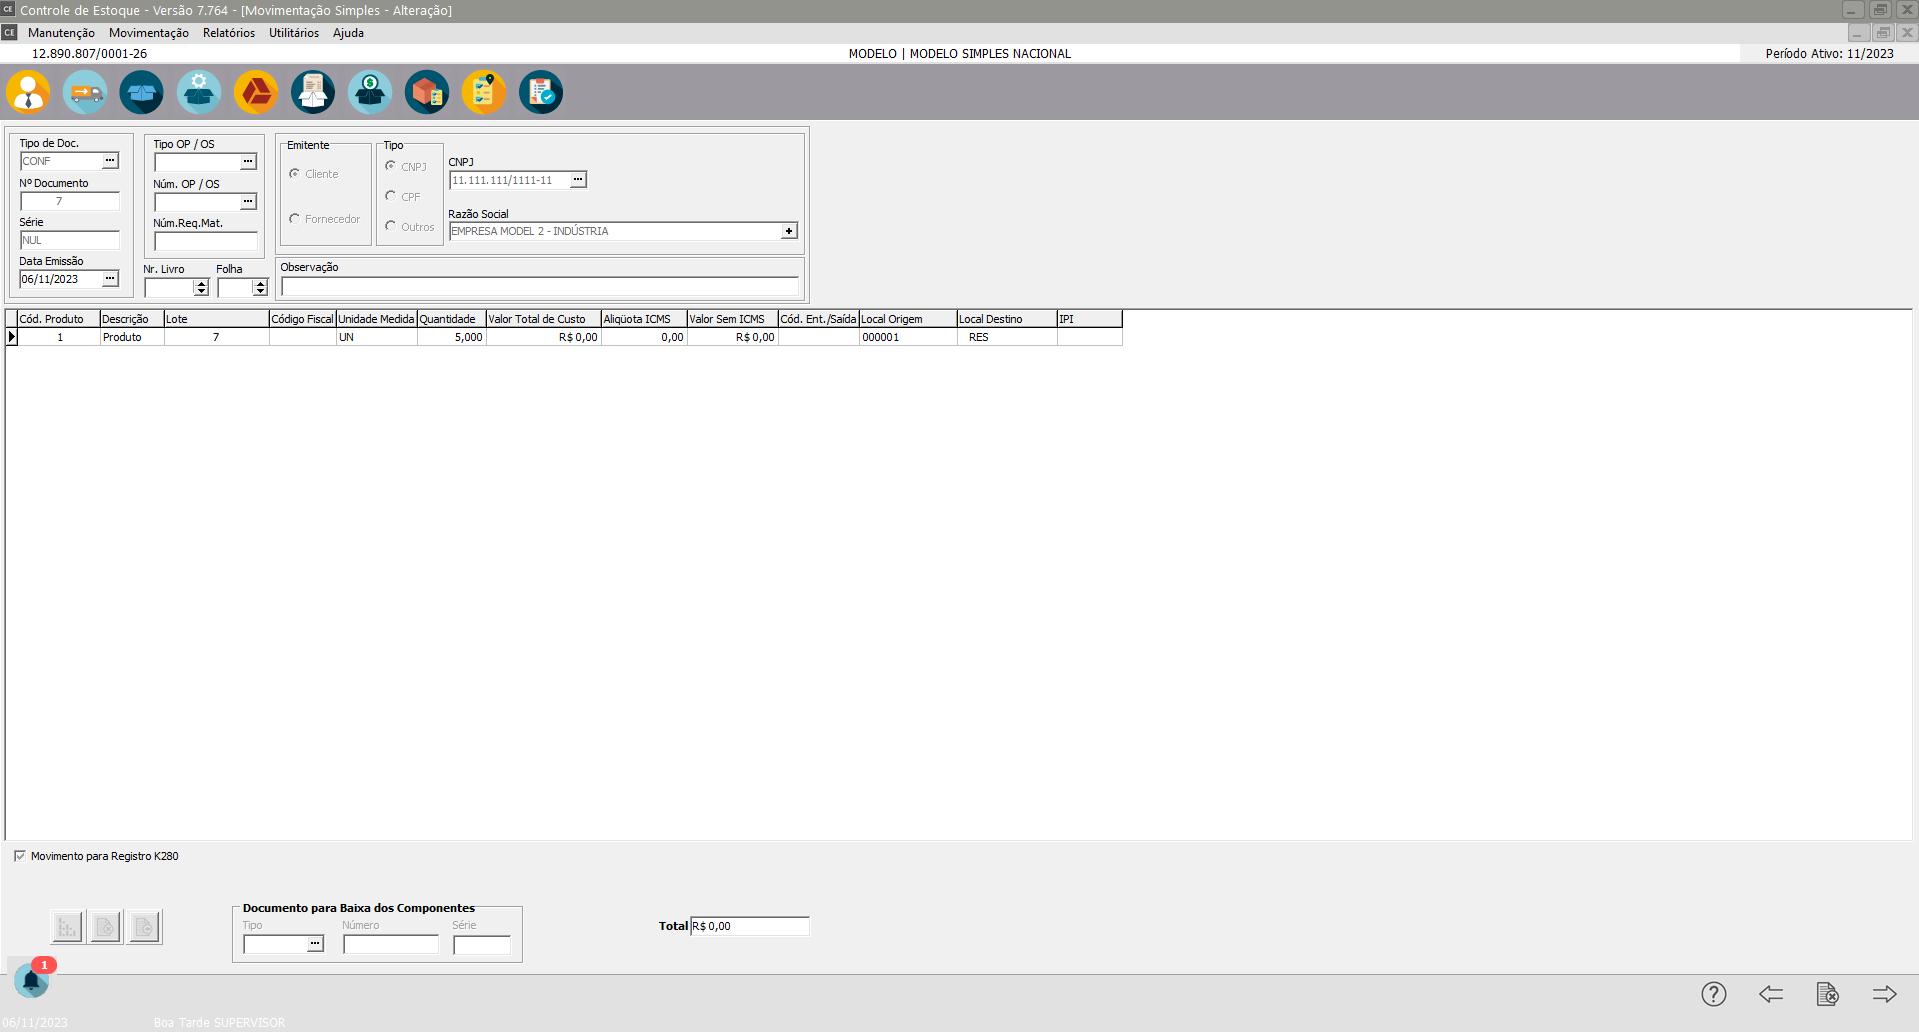Select the Fornecedor radio button

(295, 219)
